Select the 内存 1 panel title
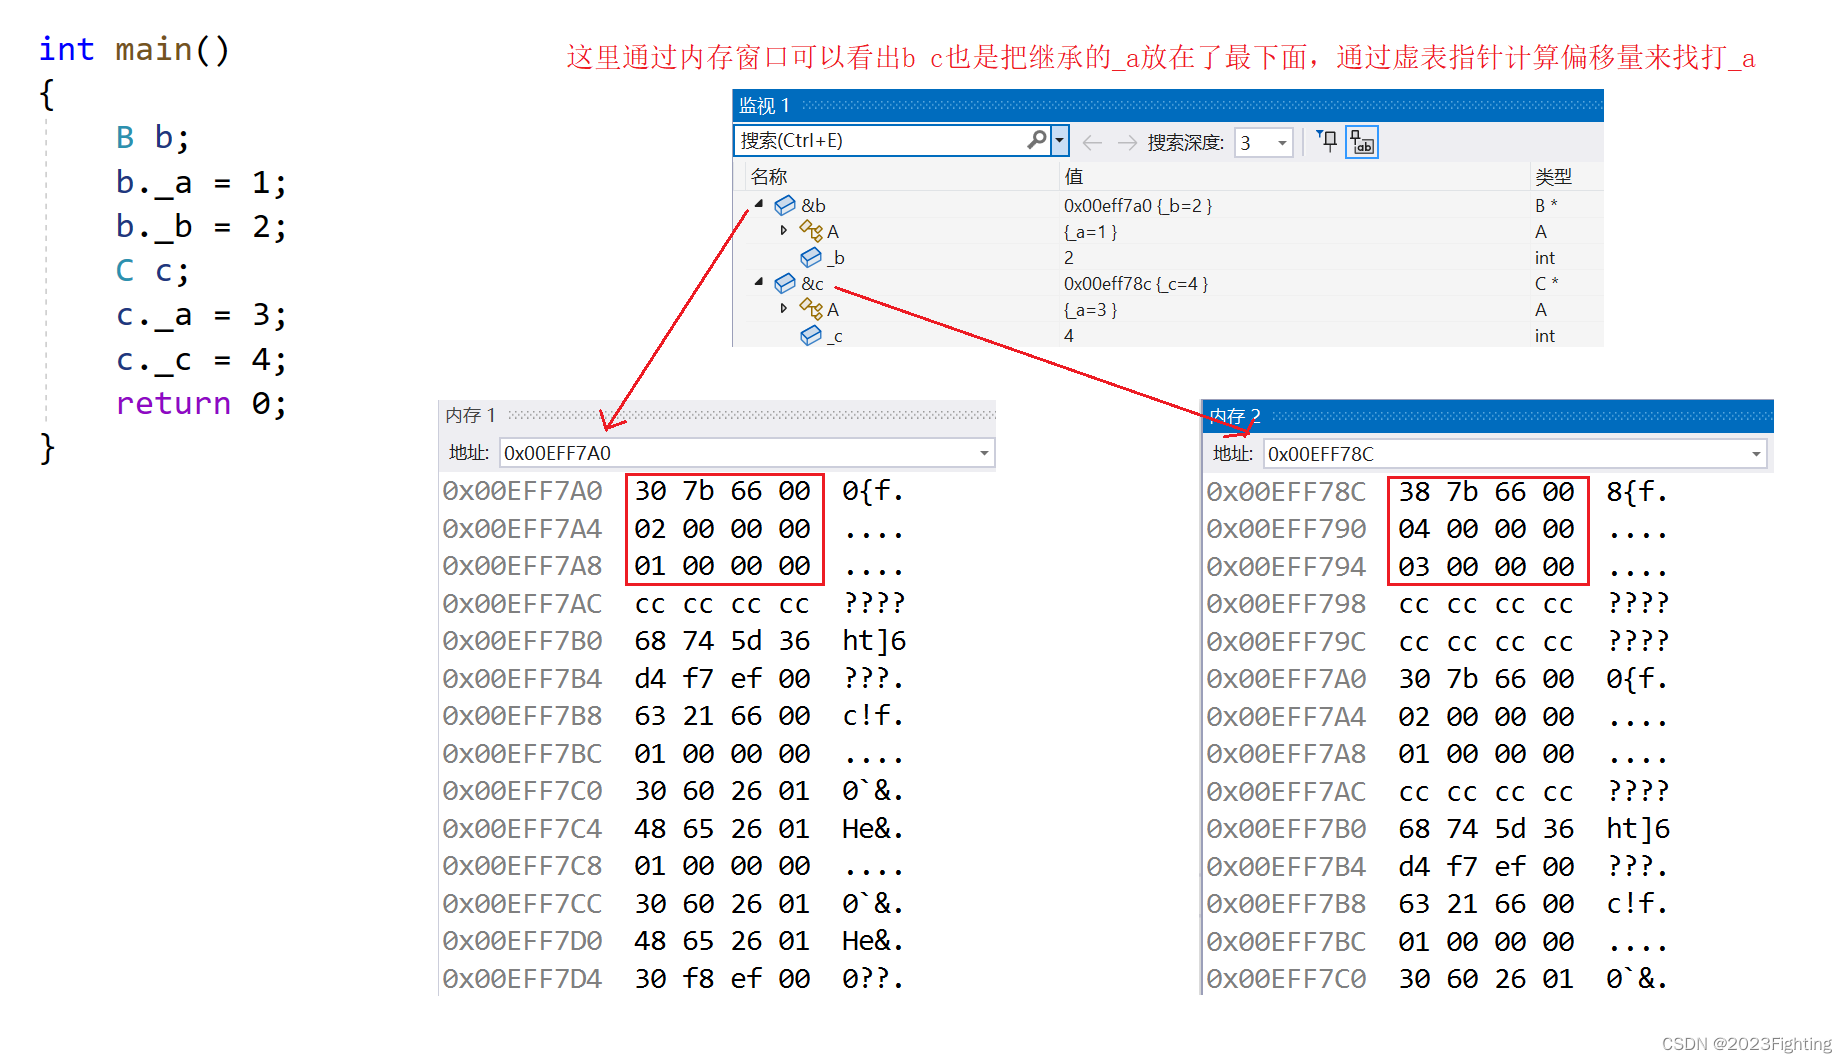Screen dimensions: 1847x1063 click(x=470, y=414)
